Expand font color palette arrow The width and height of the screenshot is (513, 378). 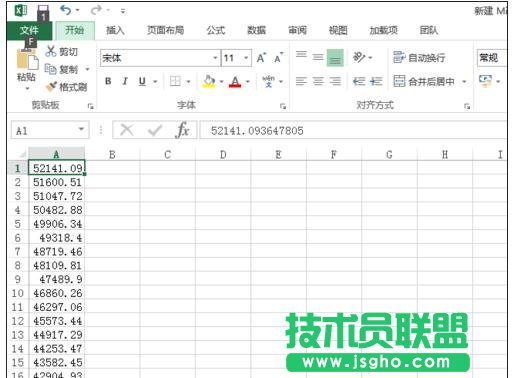(248, 81)
